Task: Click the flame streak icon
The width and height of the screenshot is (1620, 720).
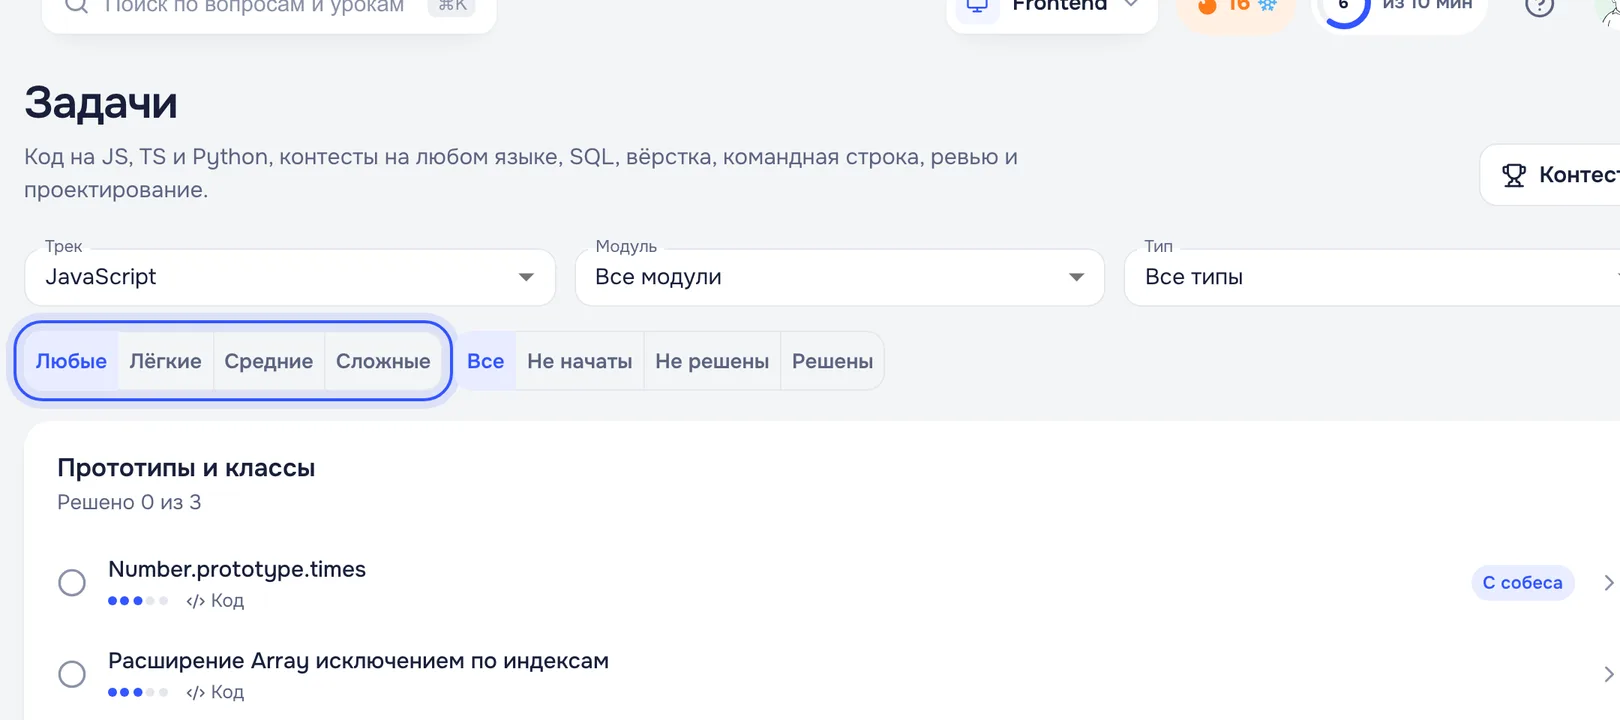Action: click(x=1208, y=6)
